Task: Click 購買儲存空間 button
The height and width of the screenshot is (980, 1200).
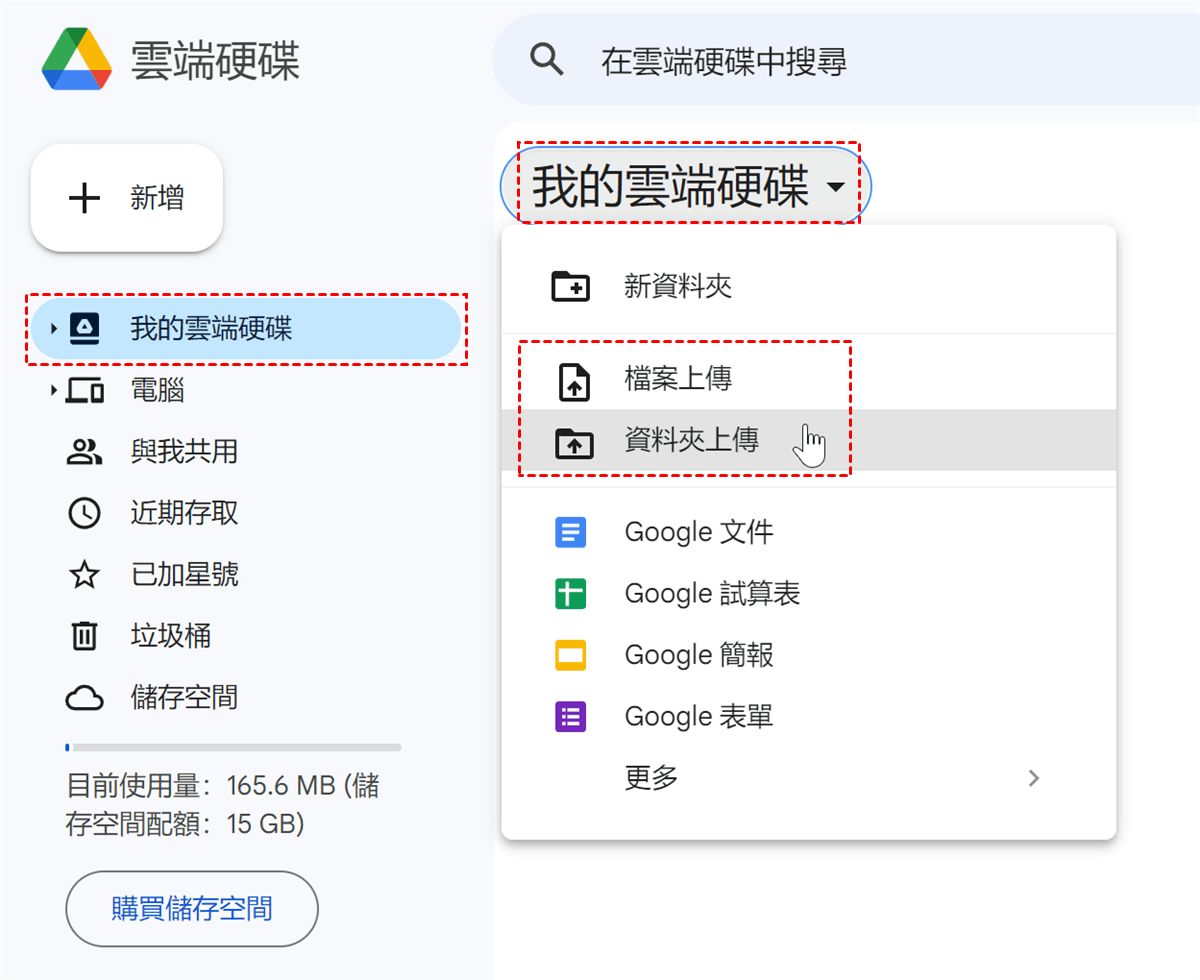Action: pos(192,909)
